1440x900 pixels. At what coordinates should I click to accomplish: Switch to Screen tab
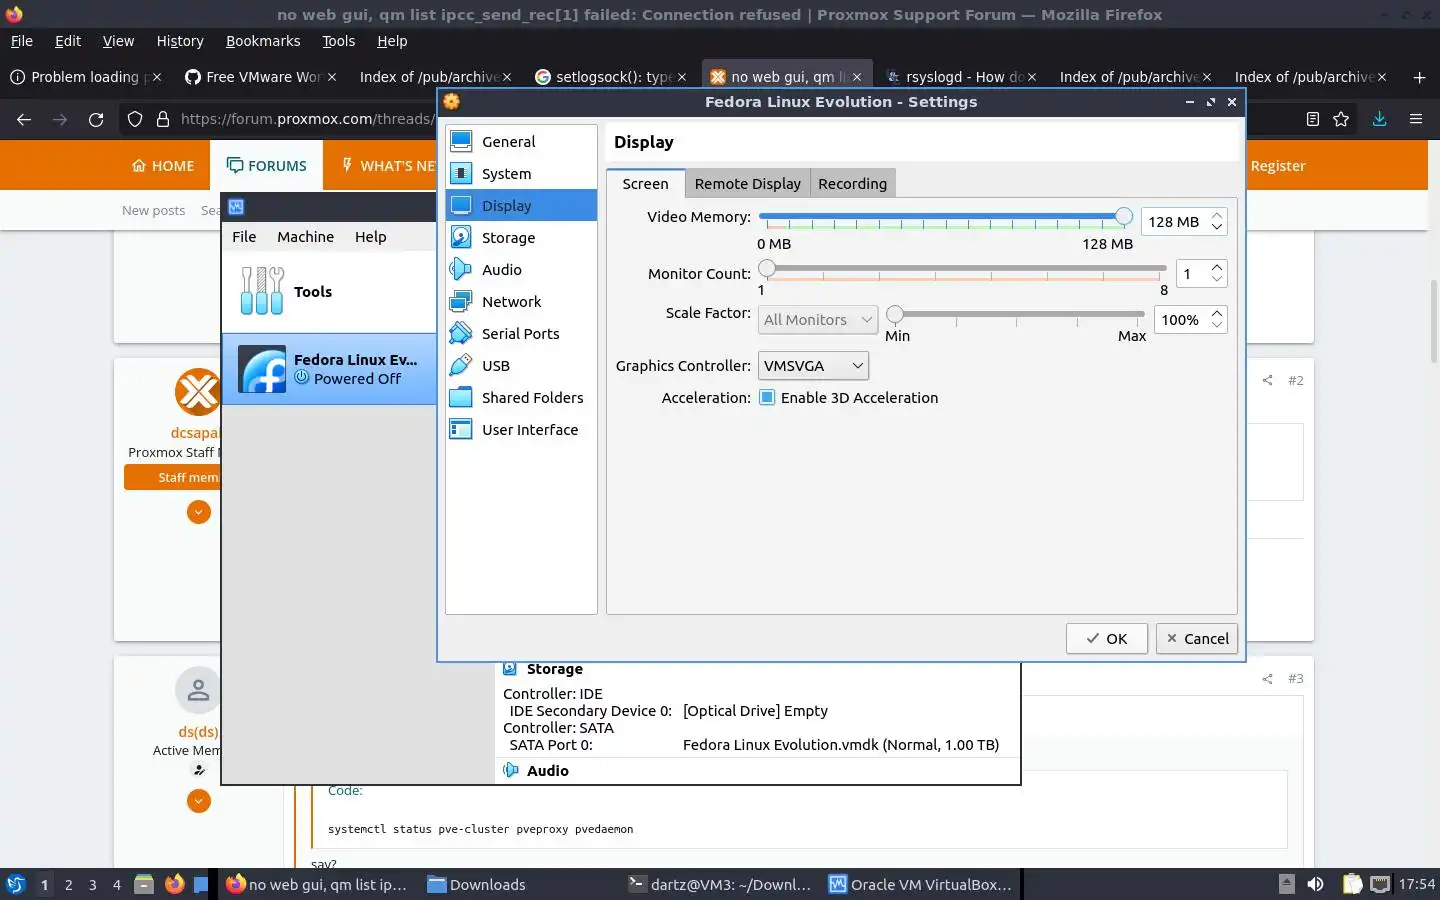645,184
